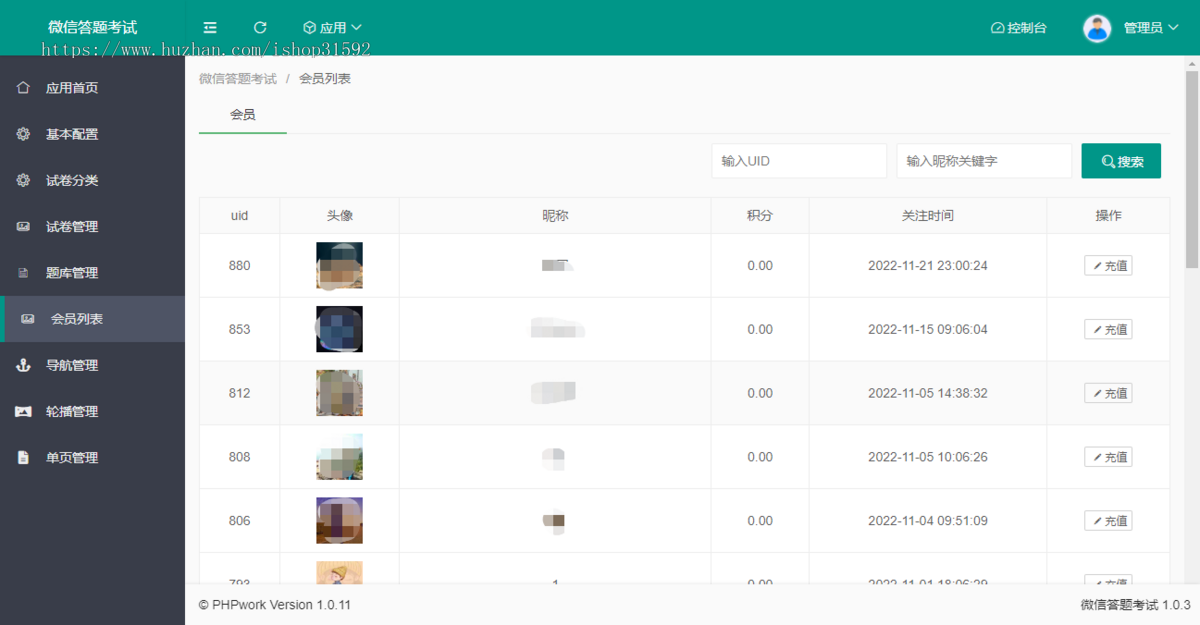The image size is (1200, 625).
Task: Click scrollbar up arrow at top
Action: click(1192, 62)
